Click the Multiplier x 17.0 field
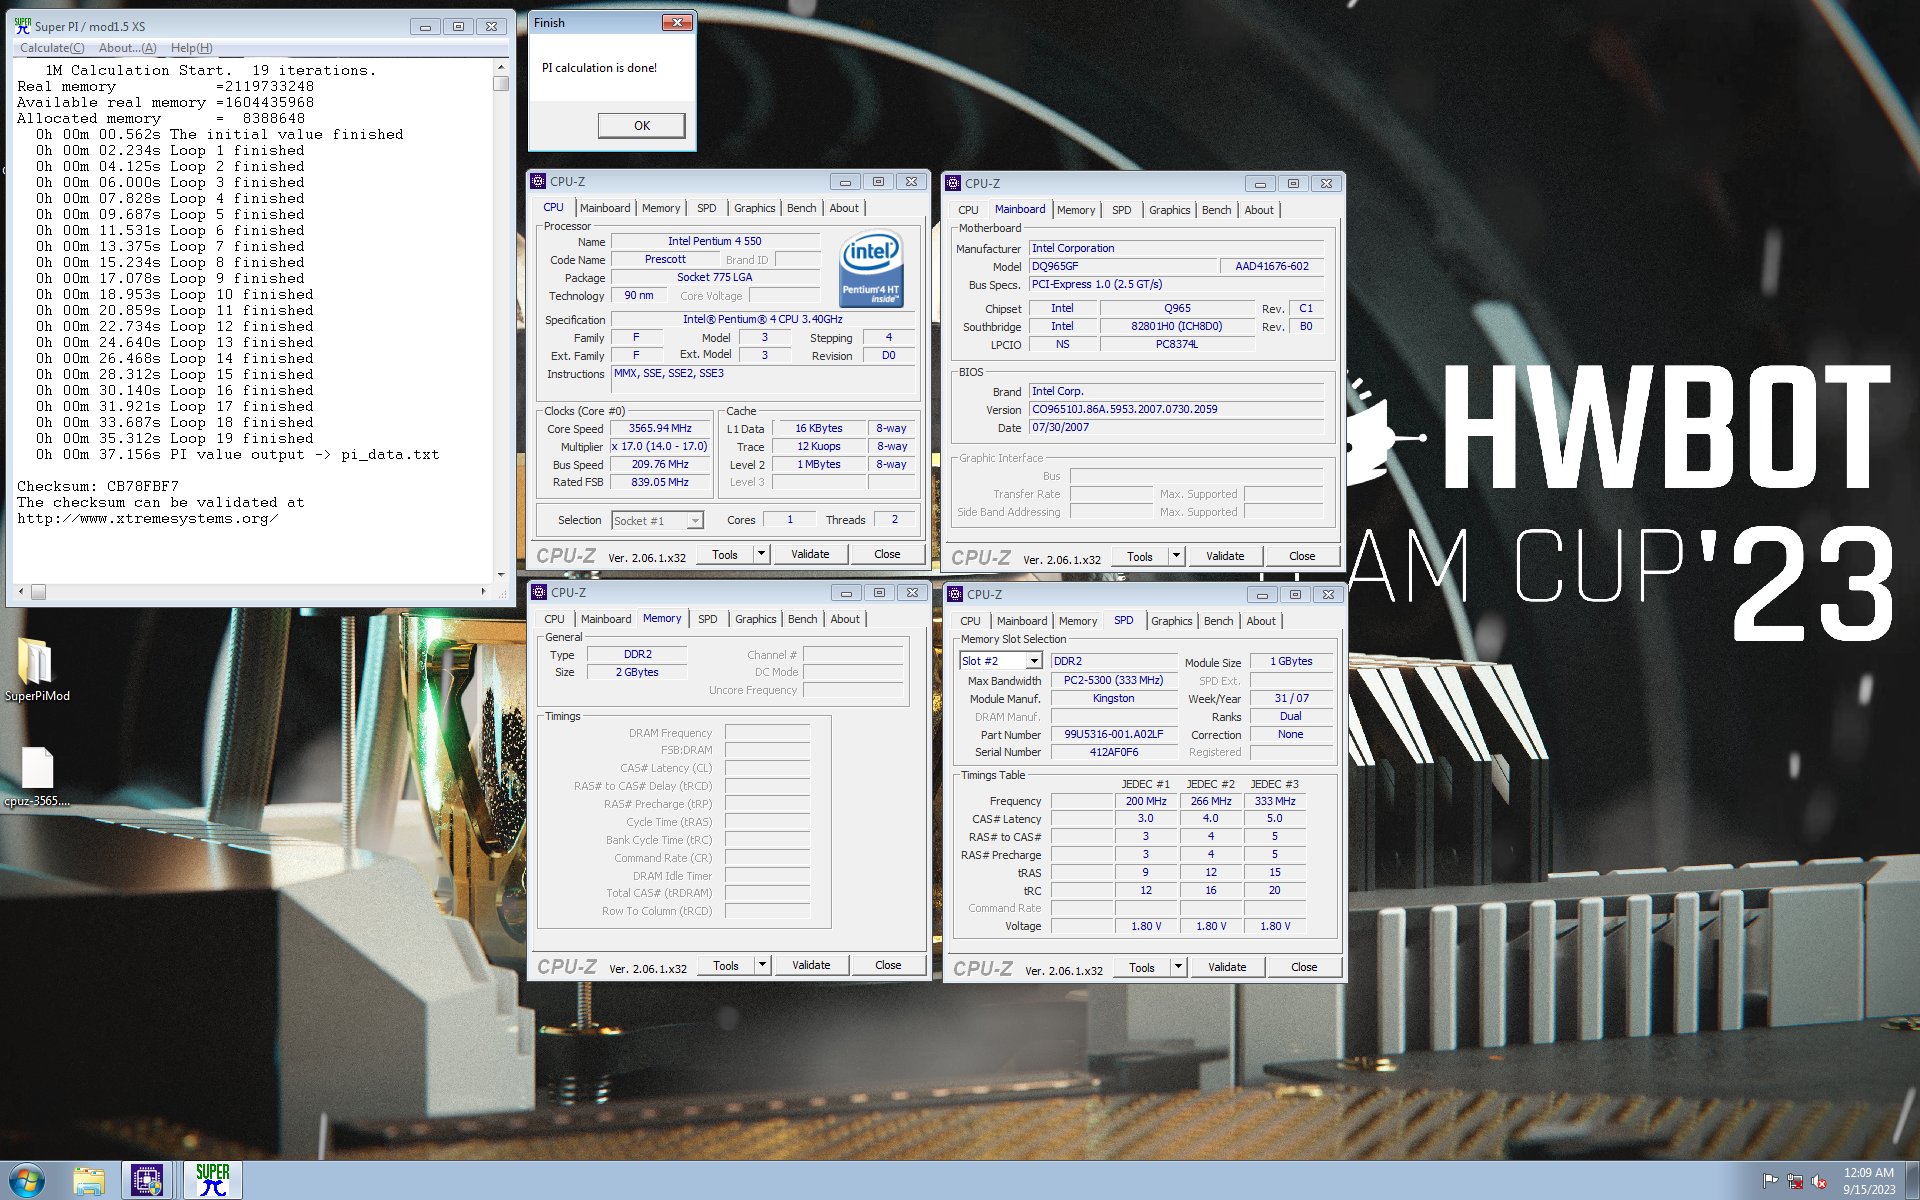Viewport: 1920px width, 1200px height. coord(660,446)
